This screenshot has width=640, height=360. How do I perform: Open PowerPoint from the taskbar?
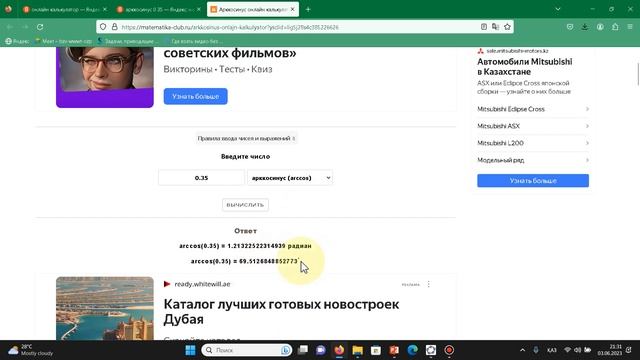tap(394, 350)
